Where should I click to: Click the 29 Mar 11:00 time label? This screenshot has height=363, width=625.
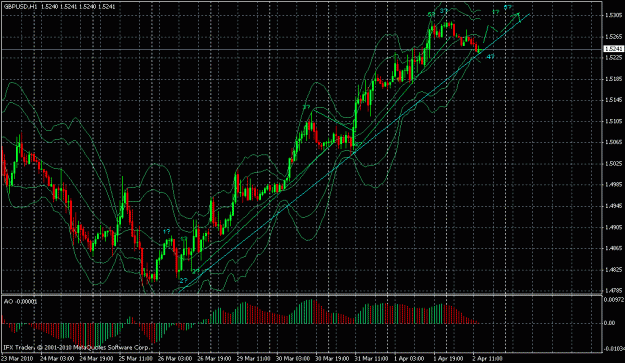click(x=254, y=358)
